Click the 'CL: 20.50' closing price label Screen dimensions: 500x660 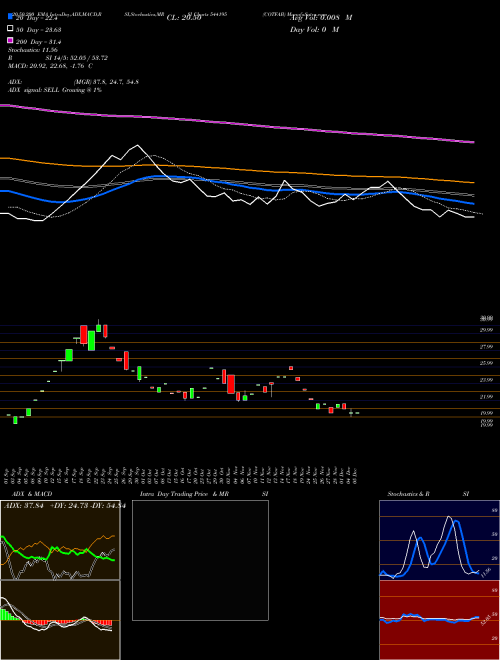(x=184, y=18)
